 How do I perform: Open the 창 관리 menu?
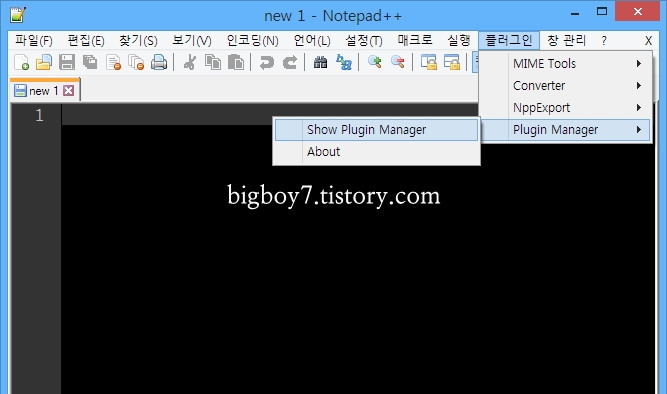(x=566, y=40)
